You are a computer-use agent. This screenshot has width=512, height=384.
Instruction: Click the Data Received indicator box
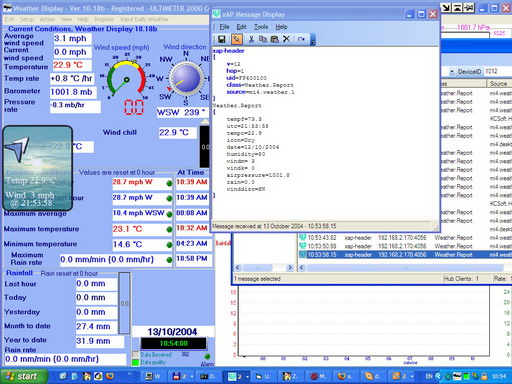click(135, 354)
